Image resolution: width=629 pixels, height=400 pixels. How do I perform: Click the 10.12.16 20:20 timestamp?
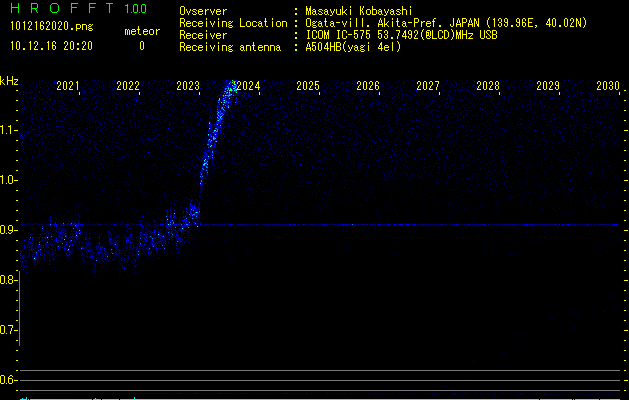point(52,46)
